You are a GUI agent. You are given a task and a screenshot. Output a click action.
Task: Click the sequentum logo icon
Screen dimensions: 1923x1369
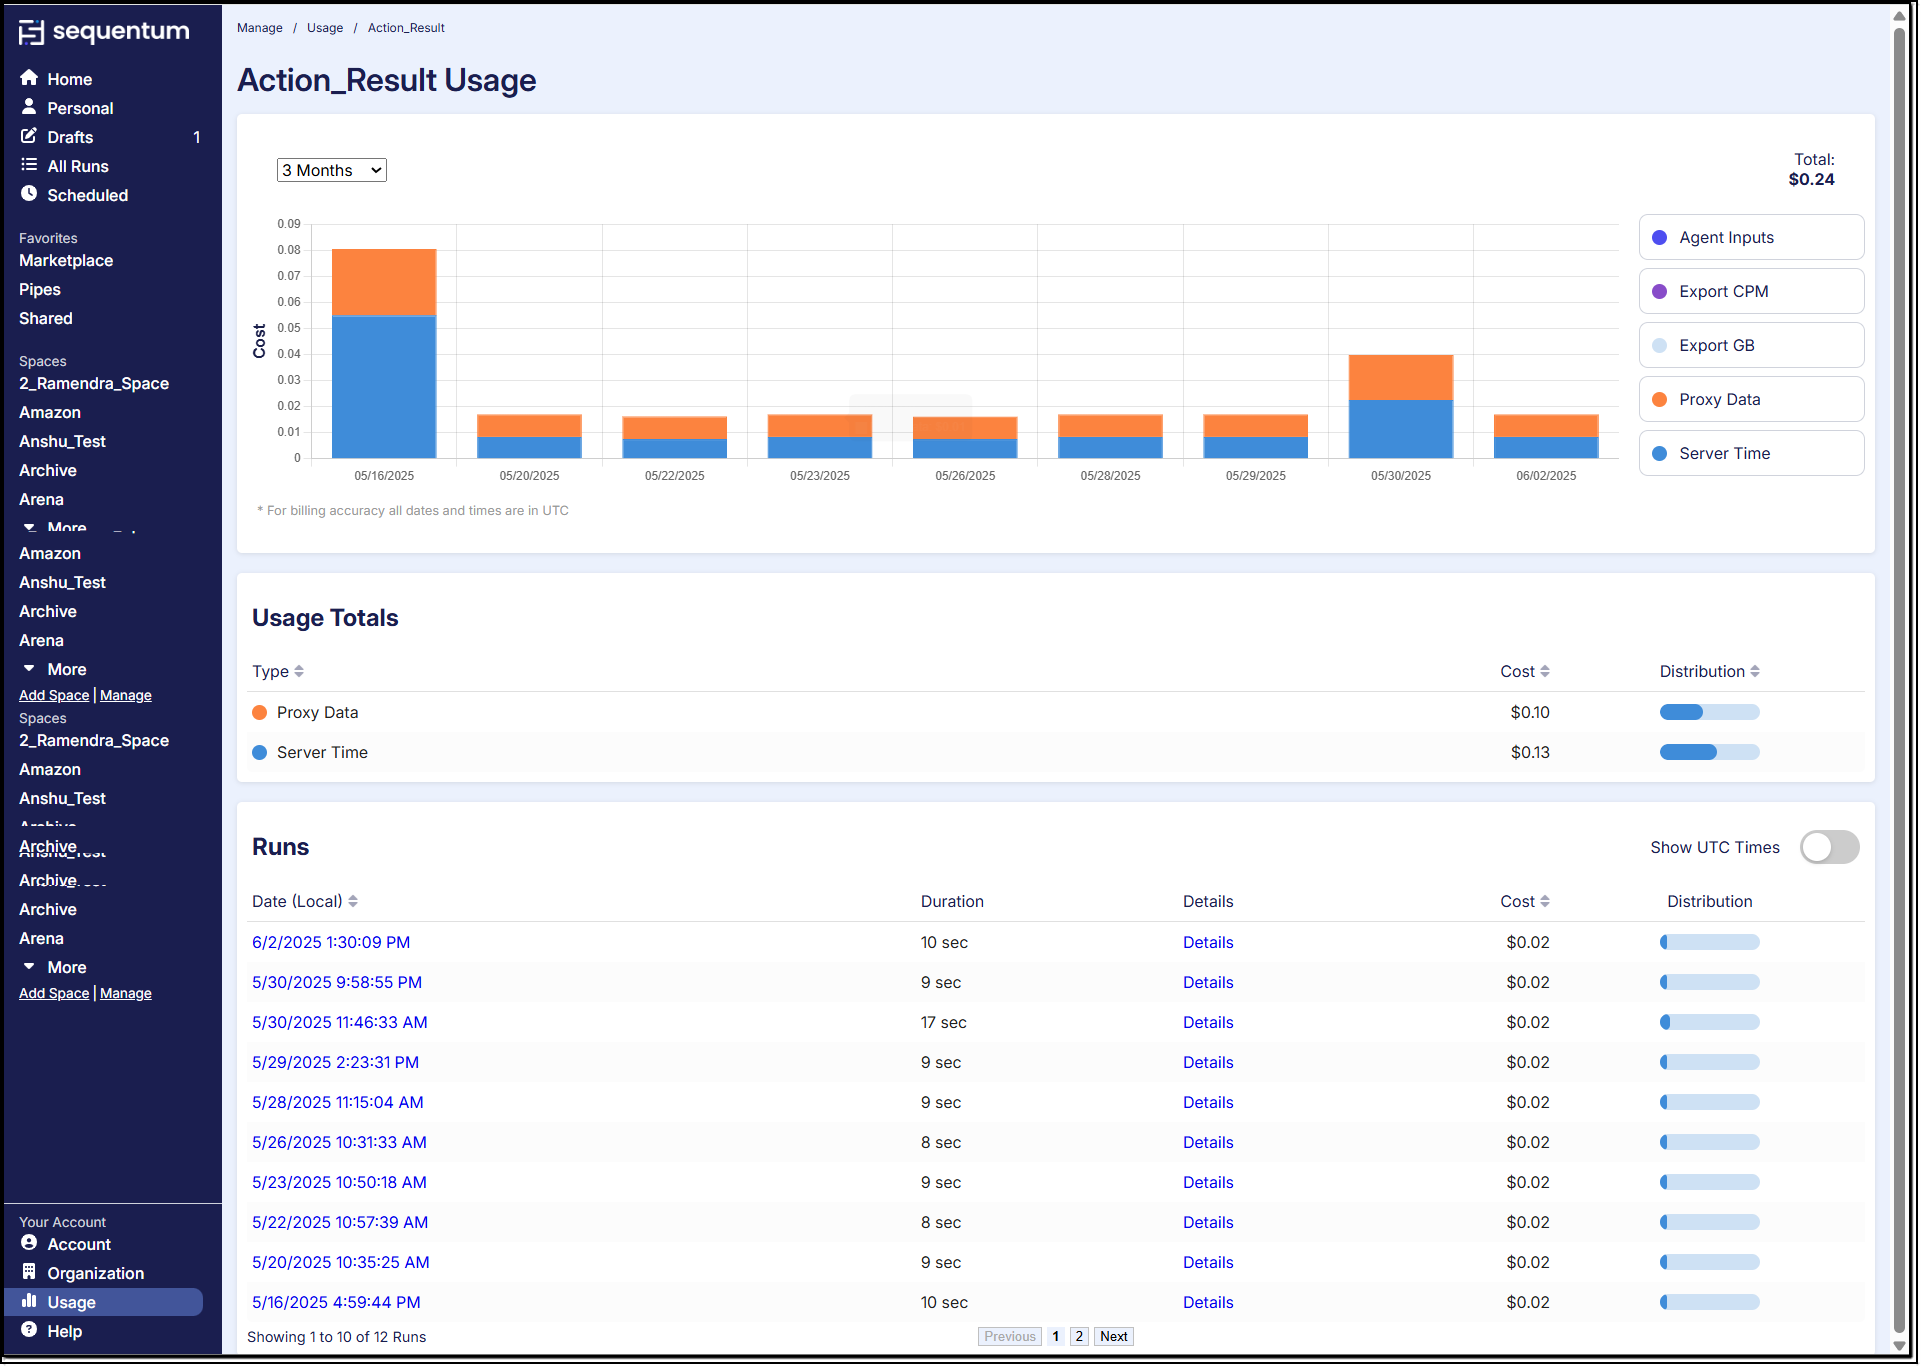tap(31, 32)
